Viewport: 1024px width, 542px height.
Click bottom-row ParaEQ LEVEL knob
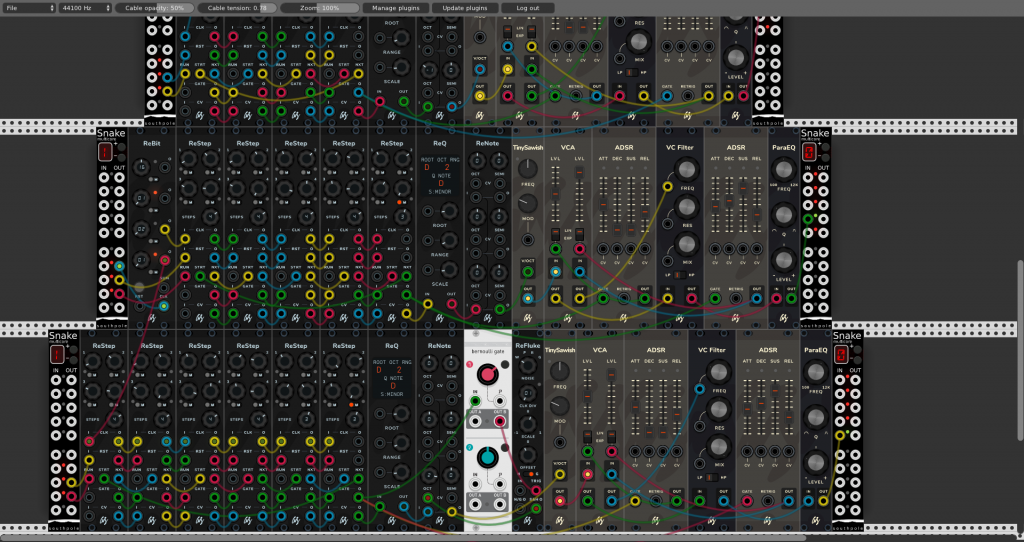pyautogui.click(x=816, y=462)
